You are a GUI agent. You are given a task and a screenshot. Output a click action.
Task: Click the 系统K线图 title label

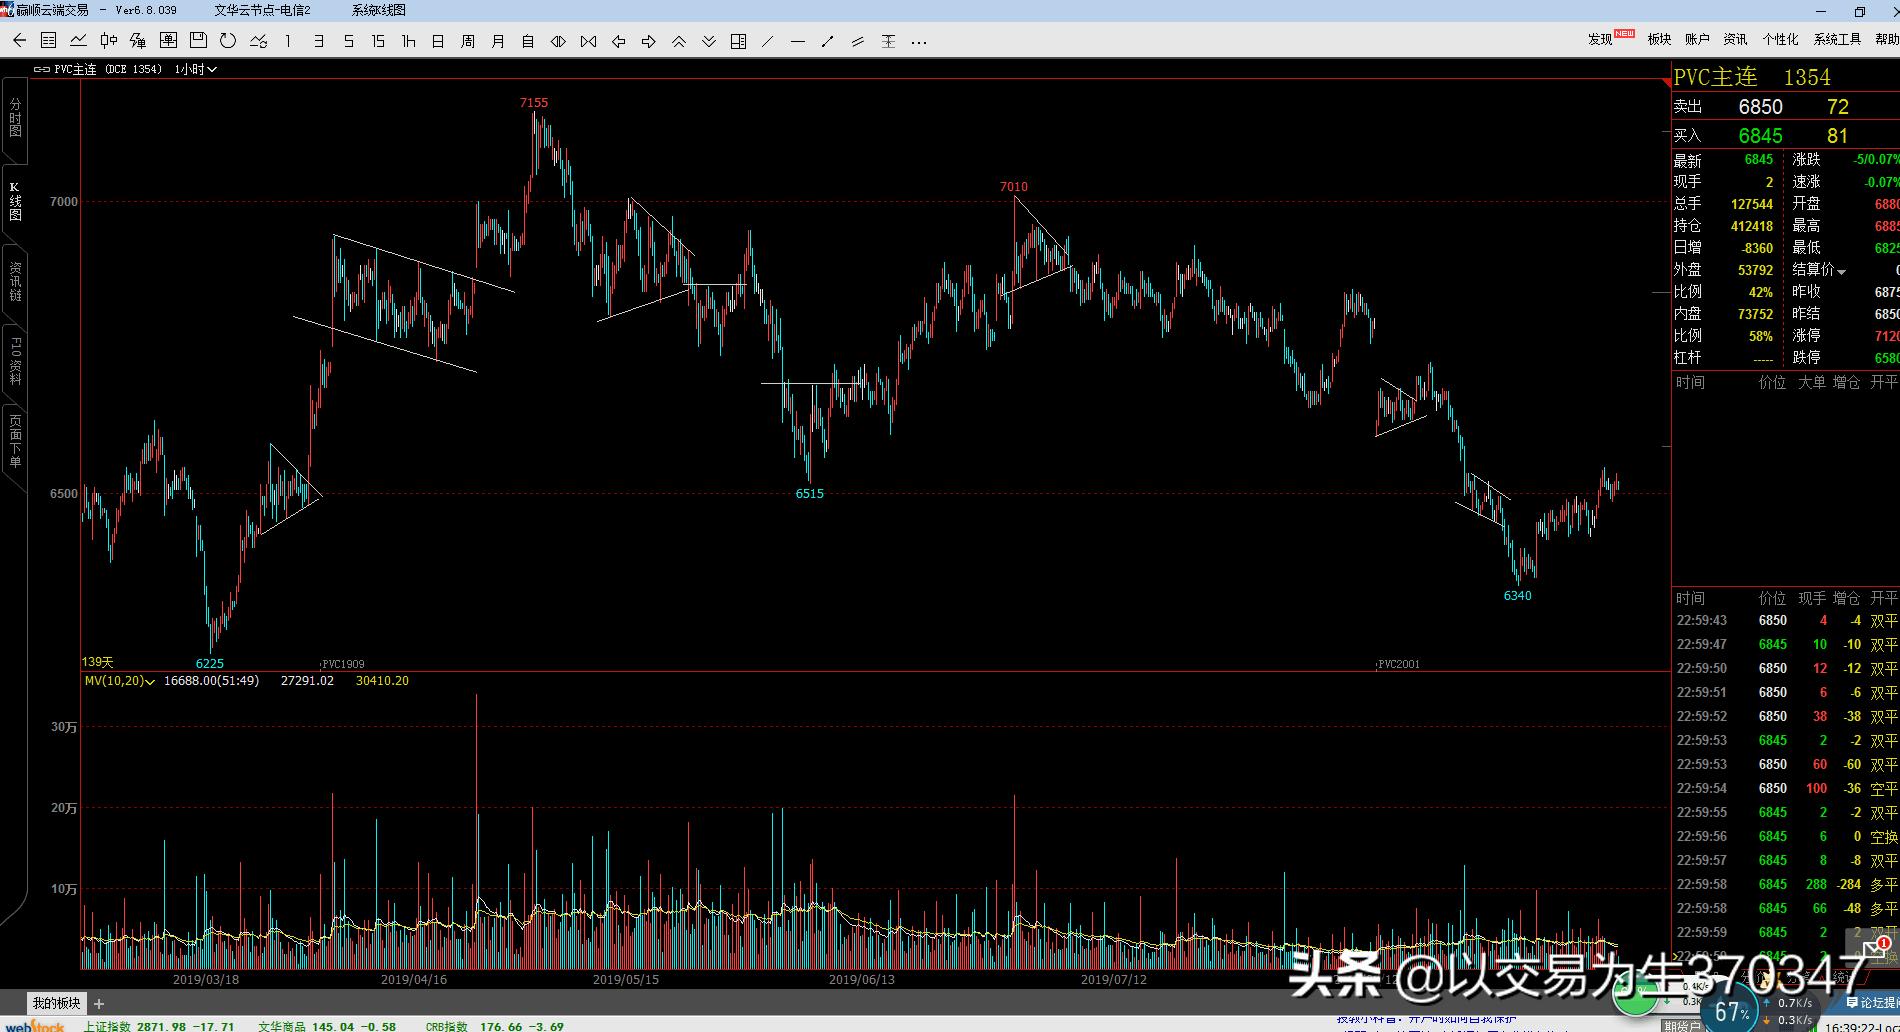click(x=379, y=10)
